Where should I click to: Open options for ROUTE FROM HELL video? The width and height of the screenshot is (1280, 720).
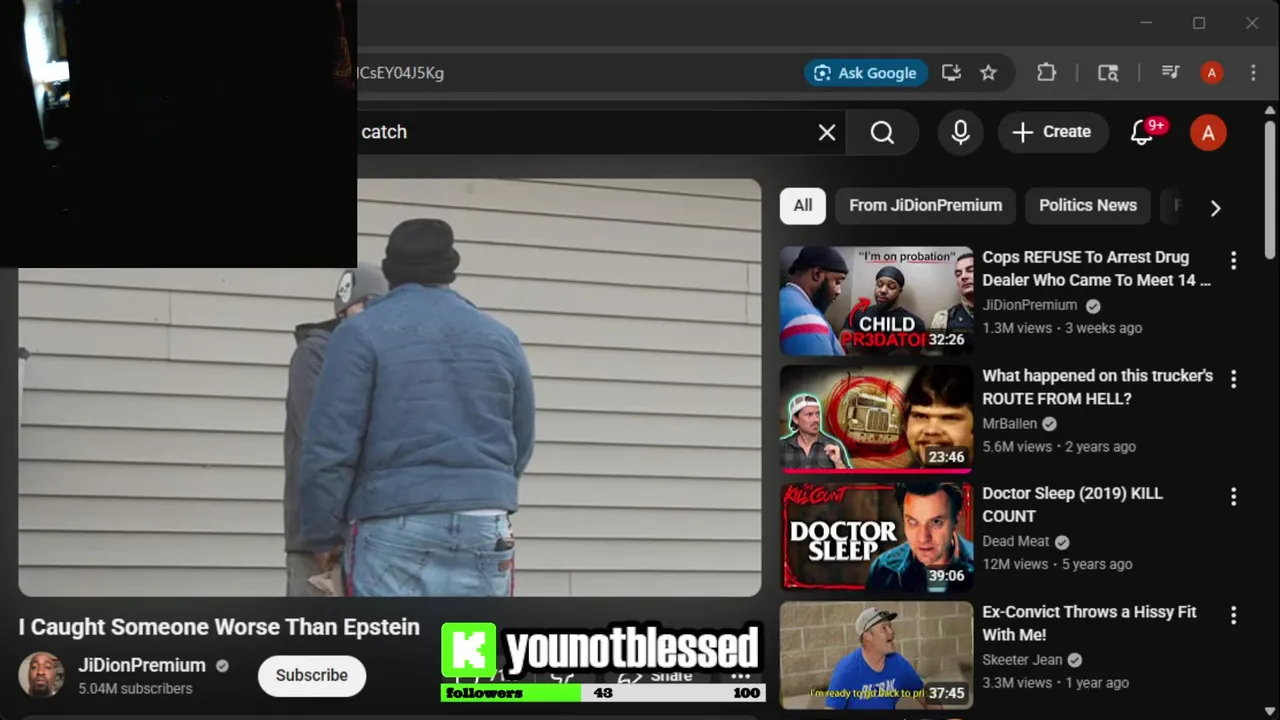tap(1233, 379)
